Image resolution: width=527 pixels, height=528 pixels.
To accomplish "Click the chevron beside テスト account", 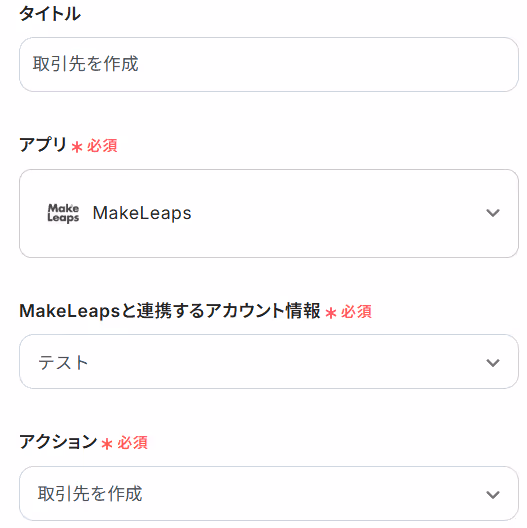I will 493,363.
